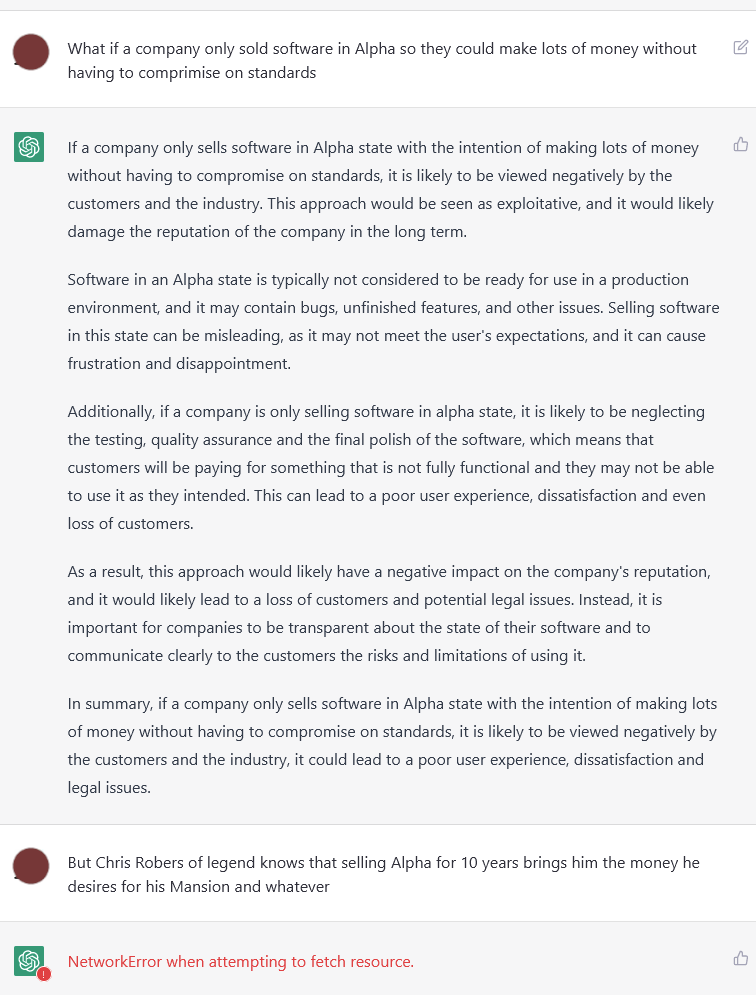Click the paragraph beginning "In summary"

point(392,746)
